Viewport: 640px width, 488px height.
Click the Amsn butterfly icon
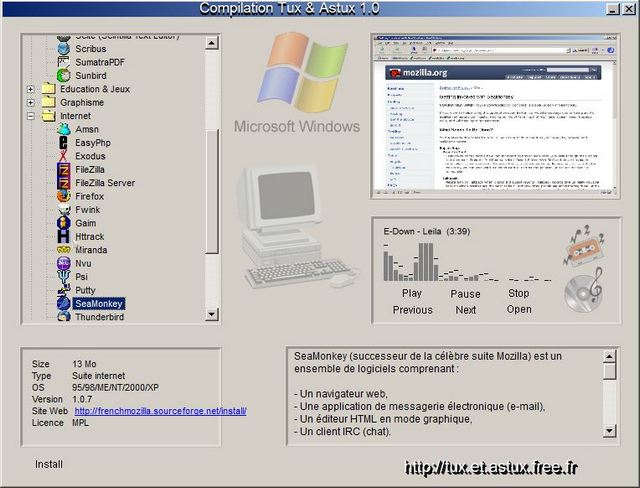(64, 129)
